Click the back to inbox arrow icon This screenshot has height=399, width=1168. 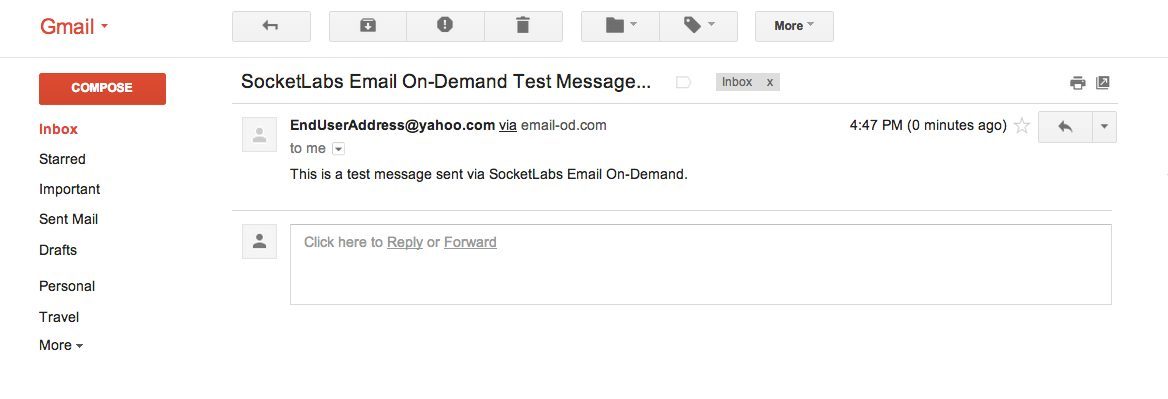tap(271, 26)
